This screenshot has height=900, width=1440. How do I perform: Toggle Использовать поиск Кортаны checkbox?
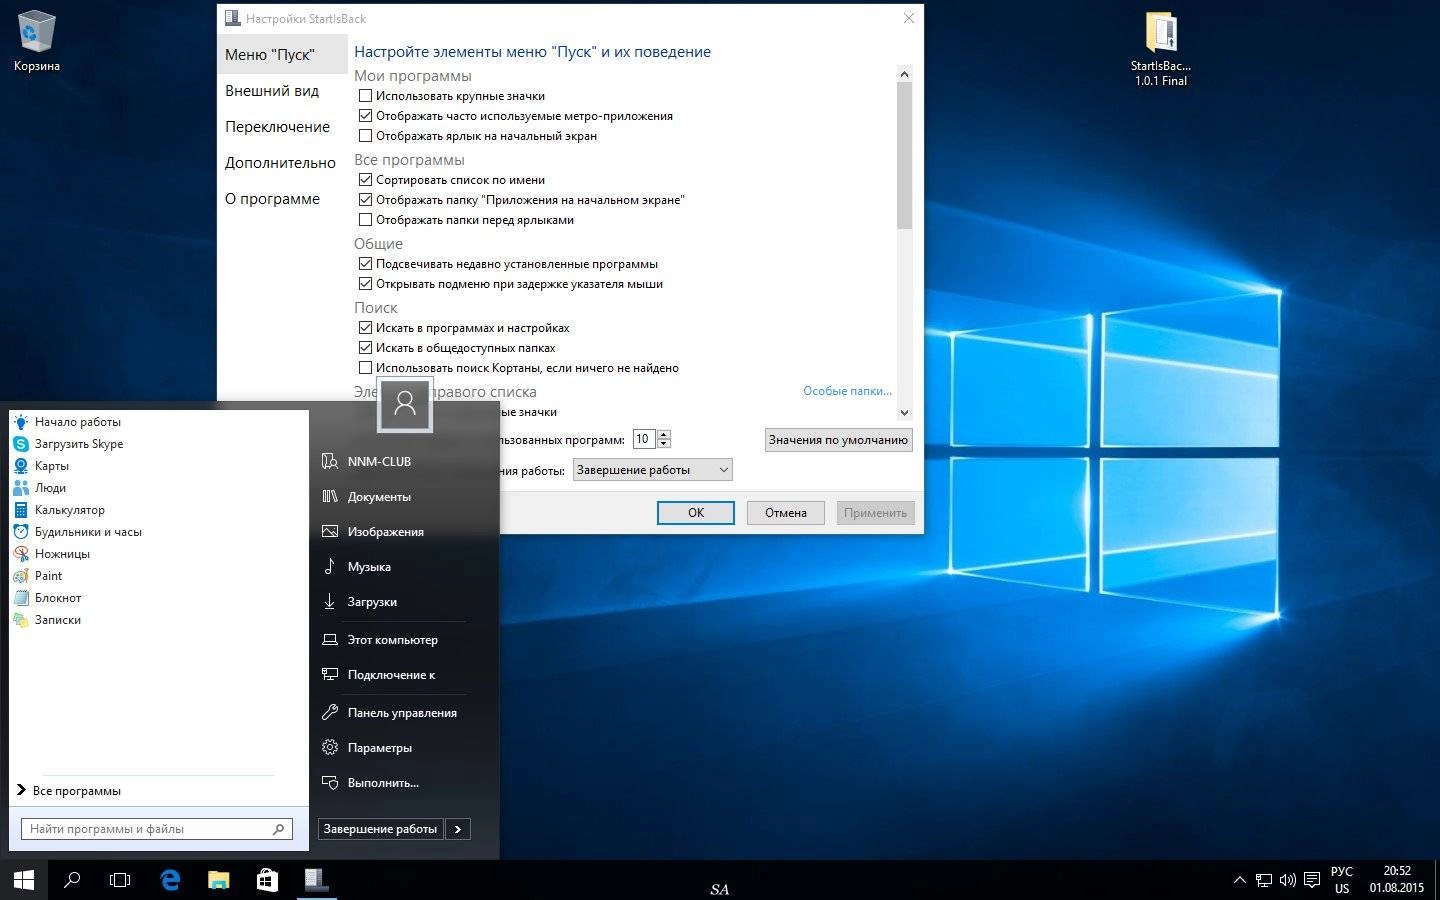(x=365, y=368)
